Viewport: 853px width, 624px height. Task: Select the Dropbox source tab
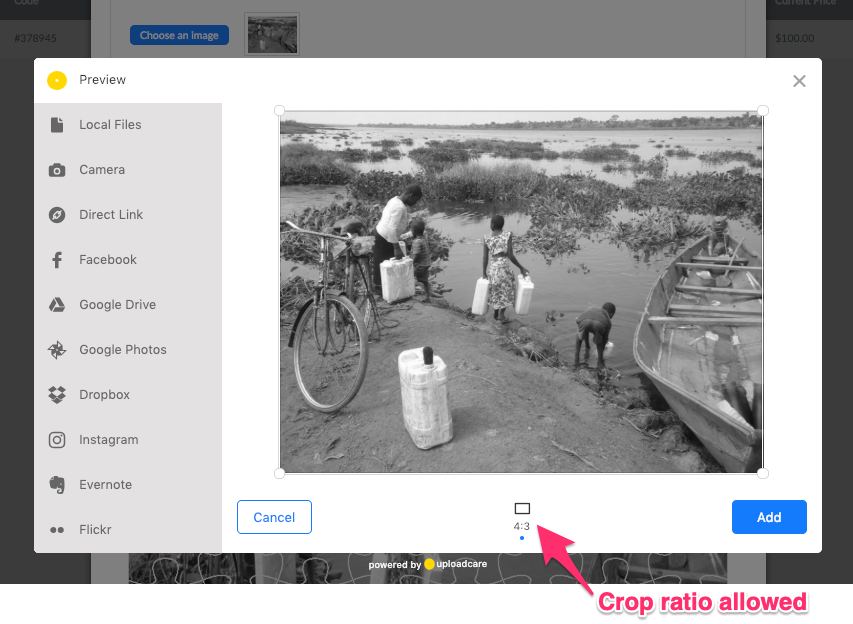[x=128, y=395]
